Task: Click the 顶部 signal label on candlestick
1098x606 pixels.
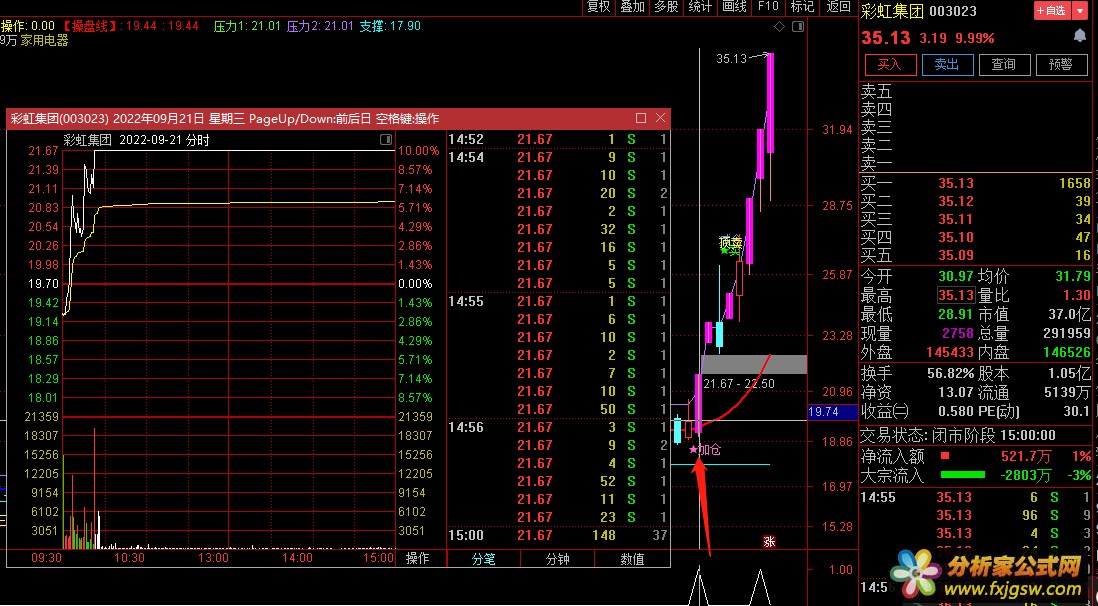Action: [x=730, y=243]
